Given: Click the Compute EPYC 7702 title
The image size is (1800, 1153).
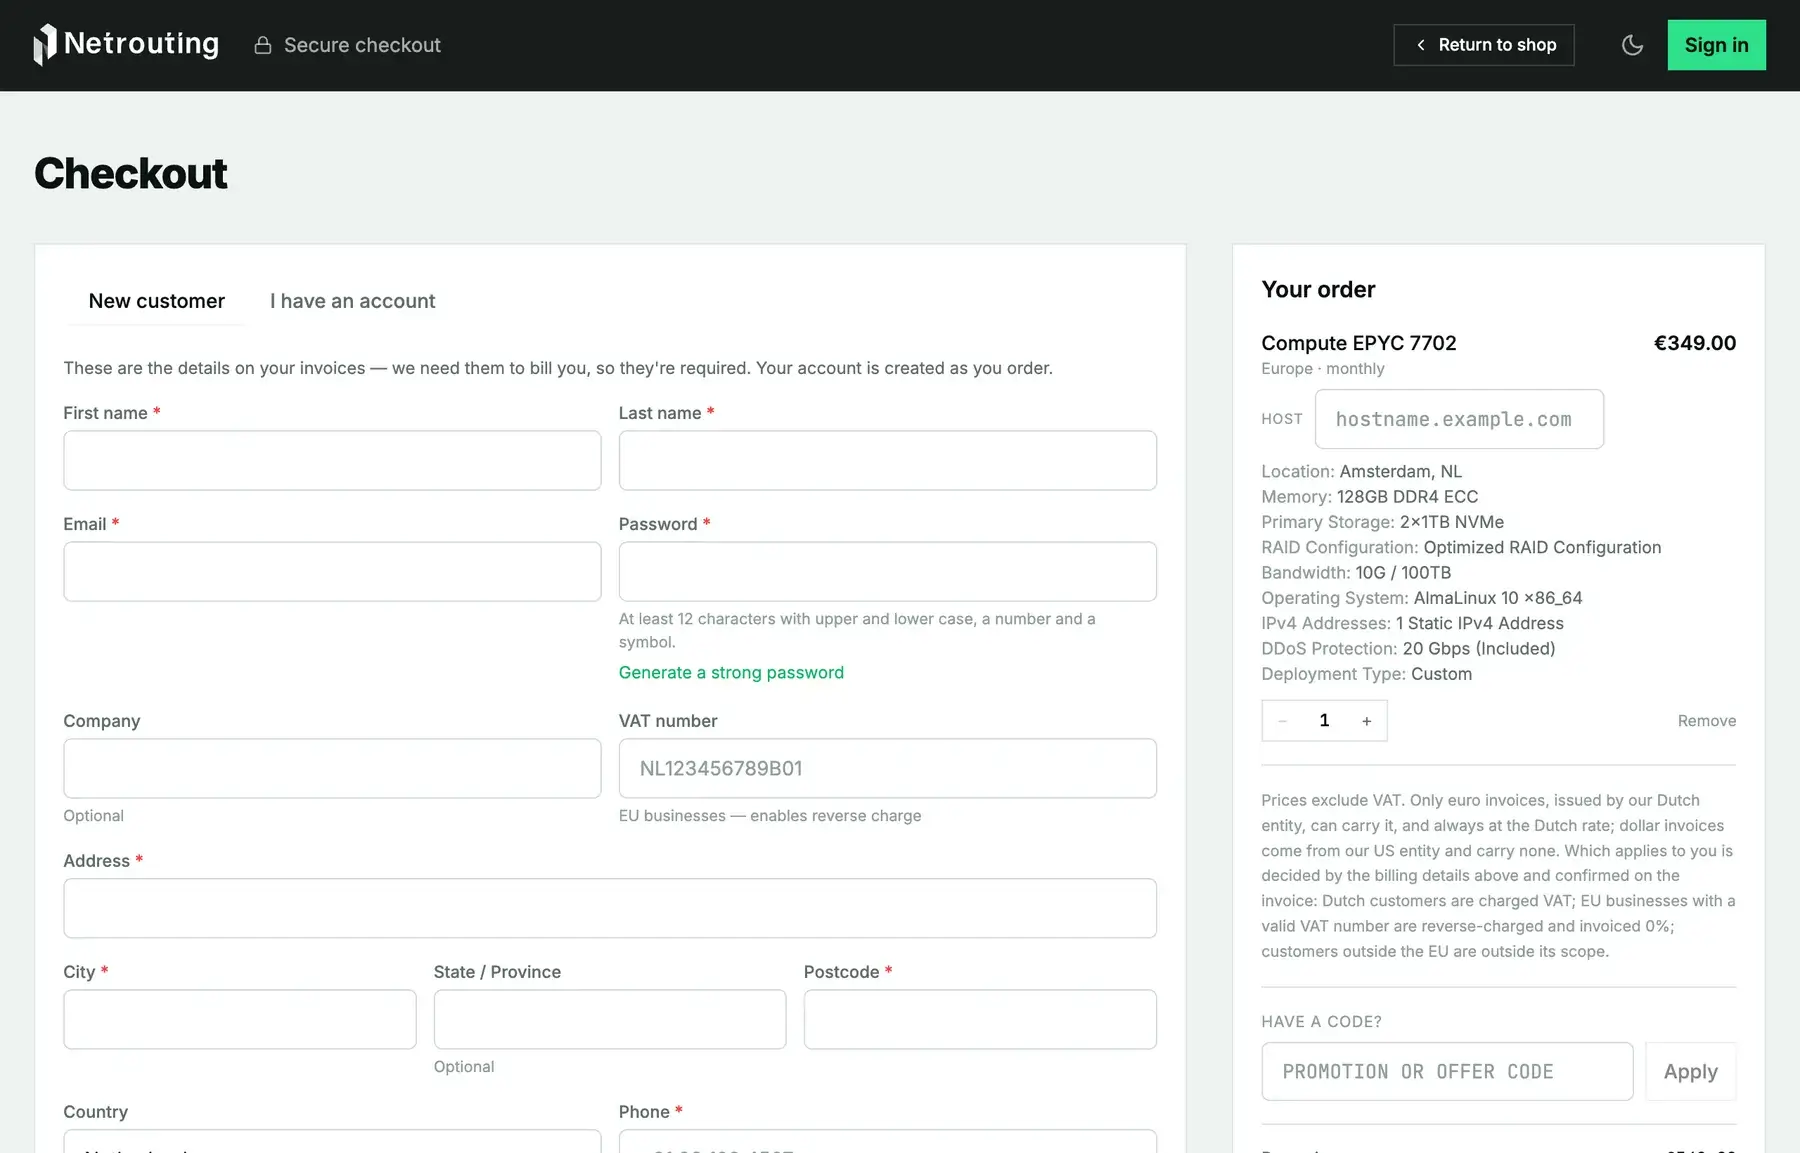Looking at the screenshot, I should coord(1358,343).
